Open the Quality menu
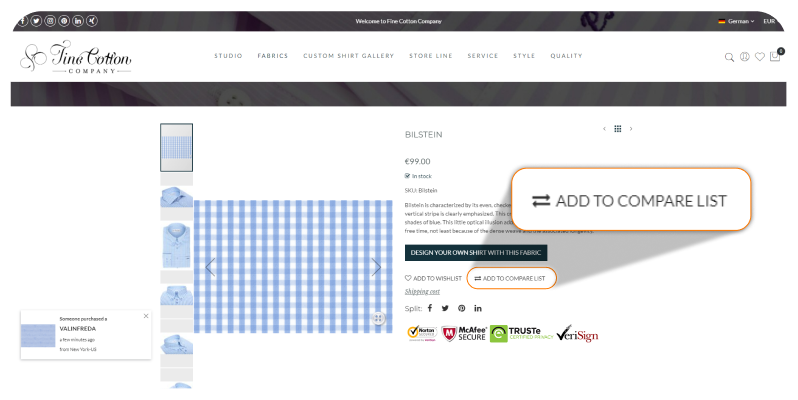 tap(566, 56)
